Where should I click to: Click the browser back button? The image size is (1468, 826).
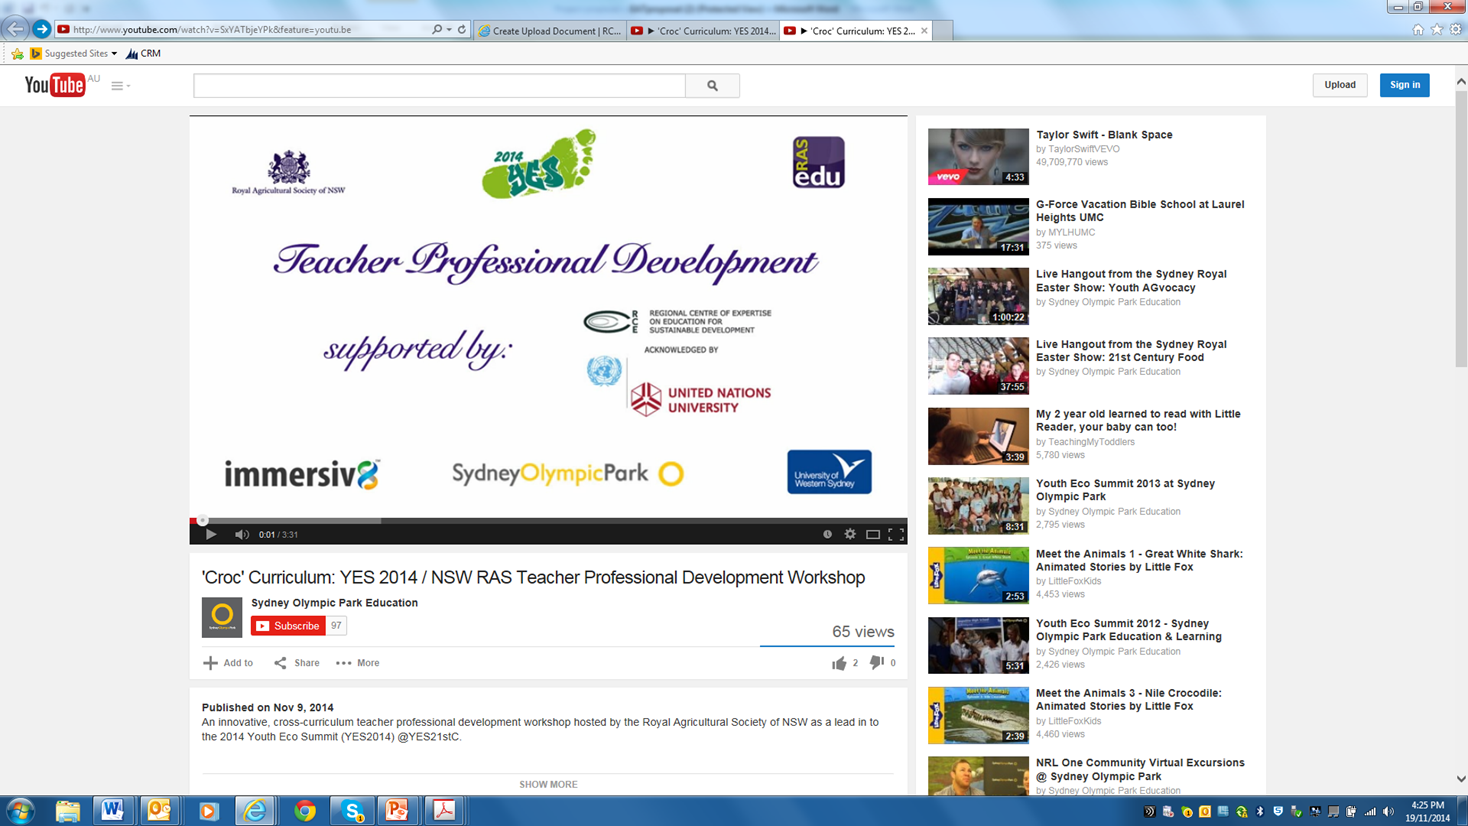15,29
